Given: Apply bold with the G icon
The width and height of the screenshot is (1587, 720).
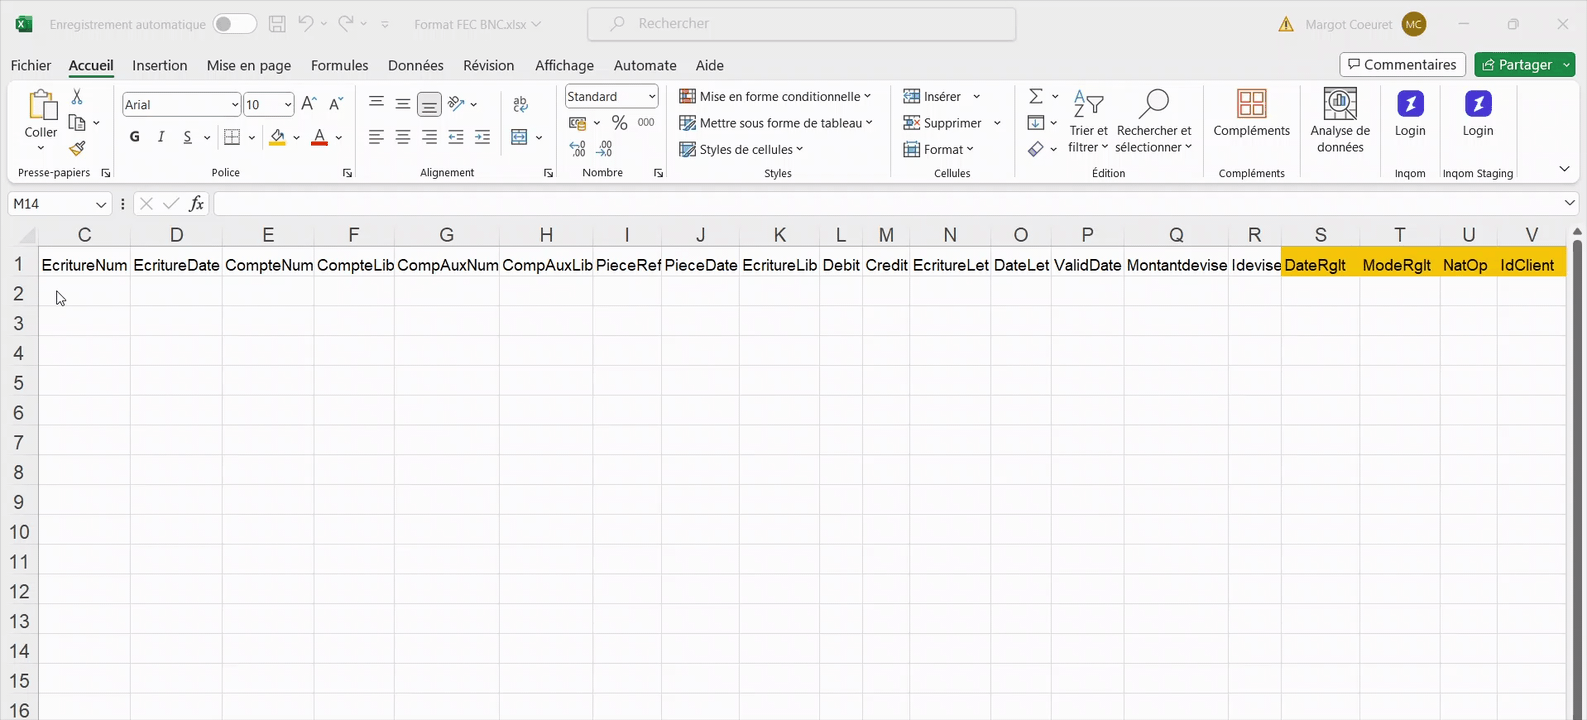Looking at the screenshot, I should (x=135, y=137).
